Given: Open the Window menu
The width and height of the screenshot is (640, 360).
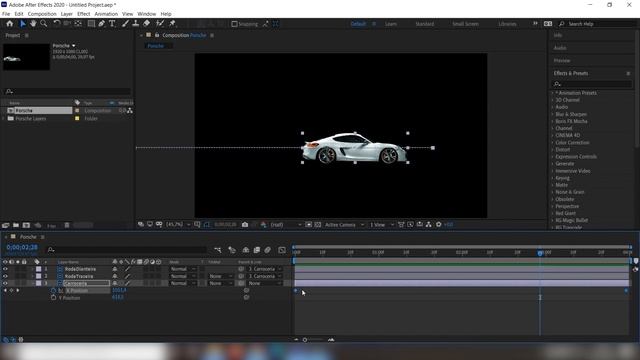Looking at the screenshot, I should [147, 14].
